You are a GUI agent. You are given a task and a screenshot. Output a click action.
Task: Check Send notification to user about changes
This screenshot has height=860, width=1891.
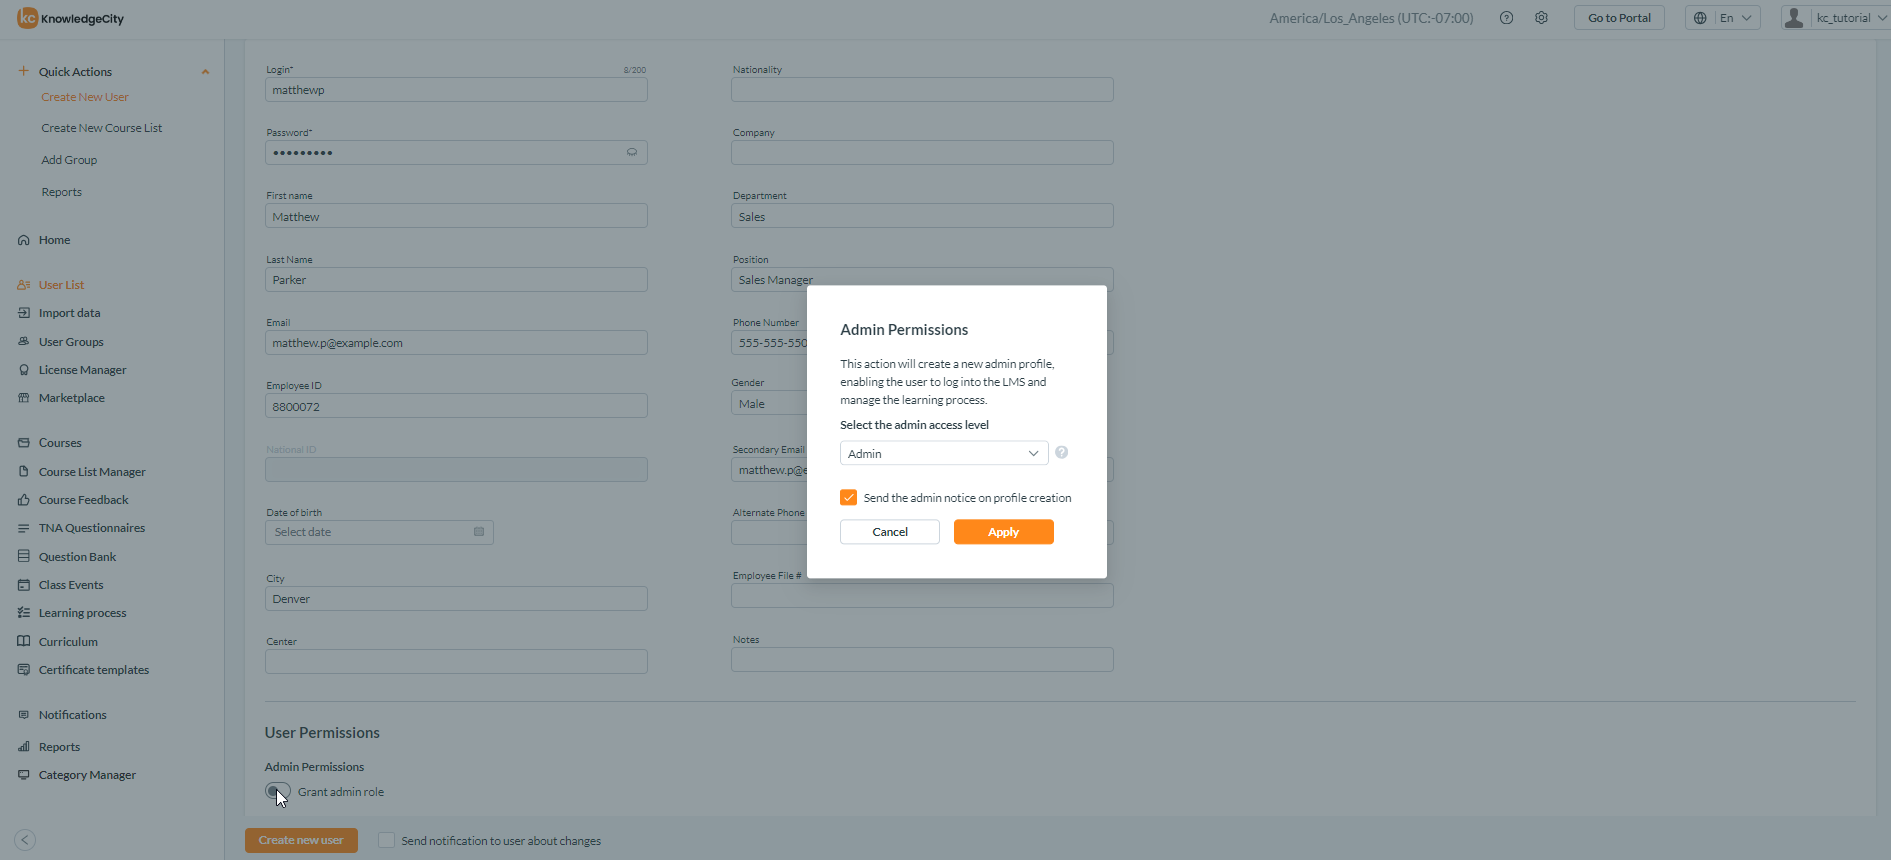(386, 841)
